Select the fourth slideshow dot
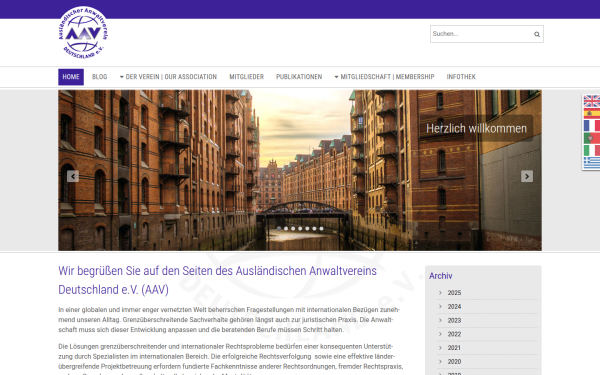This screenshot has height=375, width=600. 300,228
